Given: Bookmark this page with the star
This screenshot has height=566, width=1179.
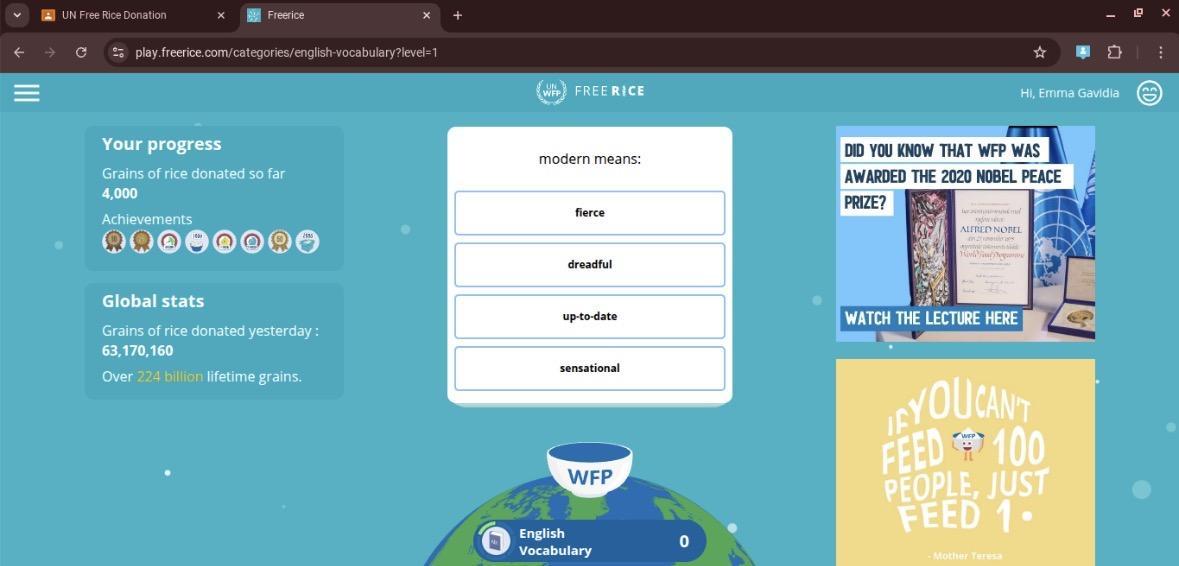Looking at the screenshot, I should [1040, 53].
